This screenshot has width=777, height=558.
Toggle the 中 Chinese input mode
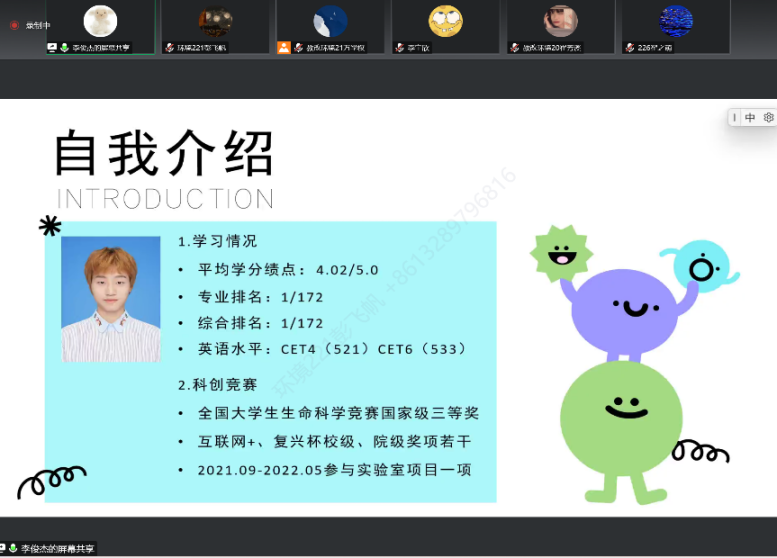point(750,118)
